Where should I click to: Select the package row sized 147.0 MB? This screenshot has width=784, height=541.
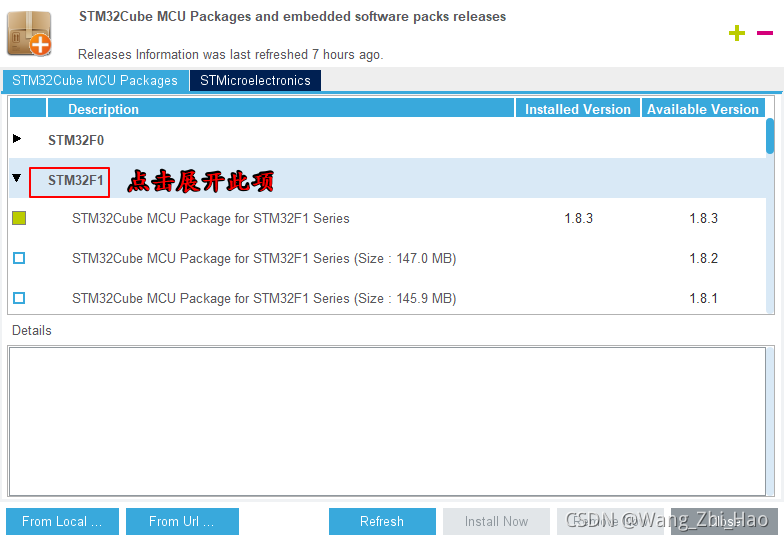pyautogui.click(x=388, y=258)
